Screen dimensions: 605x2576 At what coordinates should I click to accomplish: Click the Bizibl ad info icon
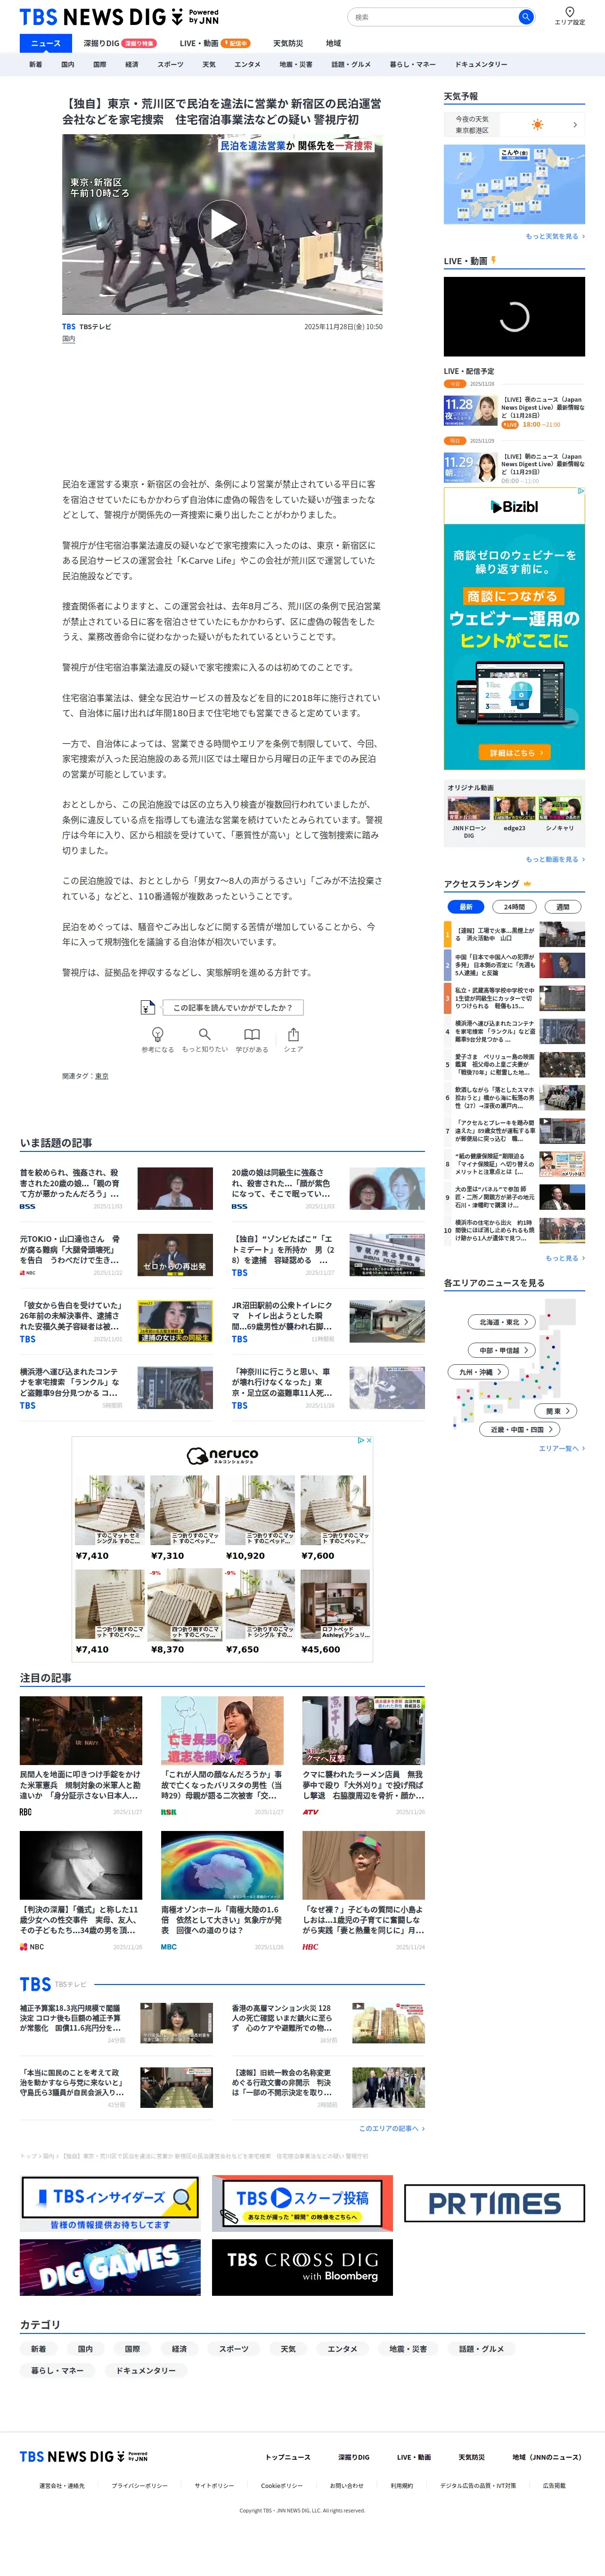pos(580,492)
